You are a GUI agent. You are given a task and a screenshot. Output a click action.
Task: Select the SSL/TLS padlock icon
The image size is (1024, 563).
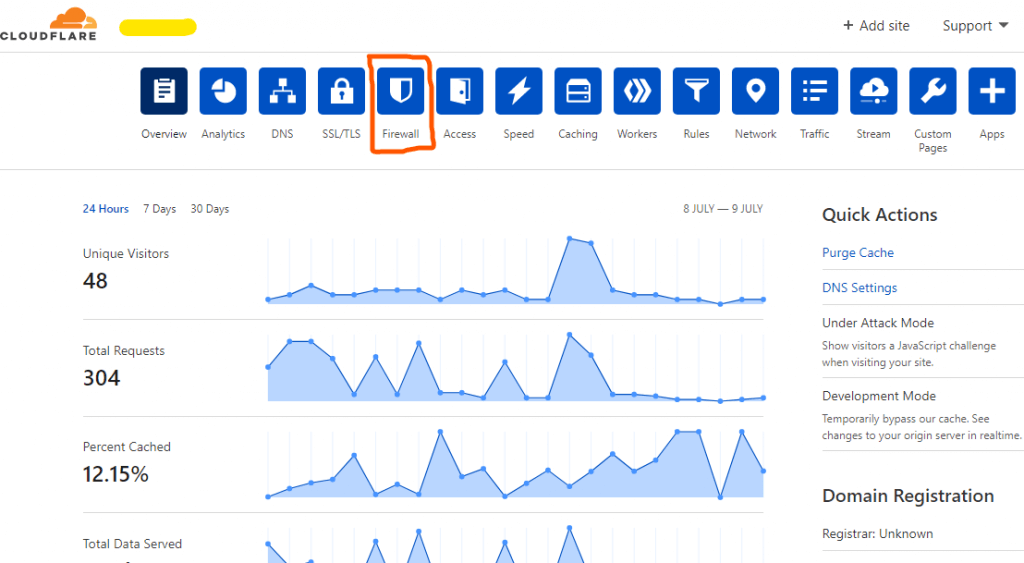[x=341, y=92]
